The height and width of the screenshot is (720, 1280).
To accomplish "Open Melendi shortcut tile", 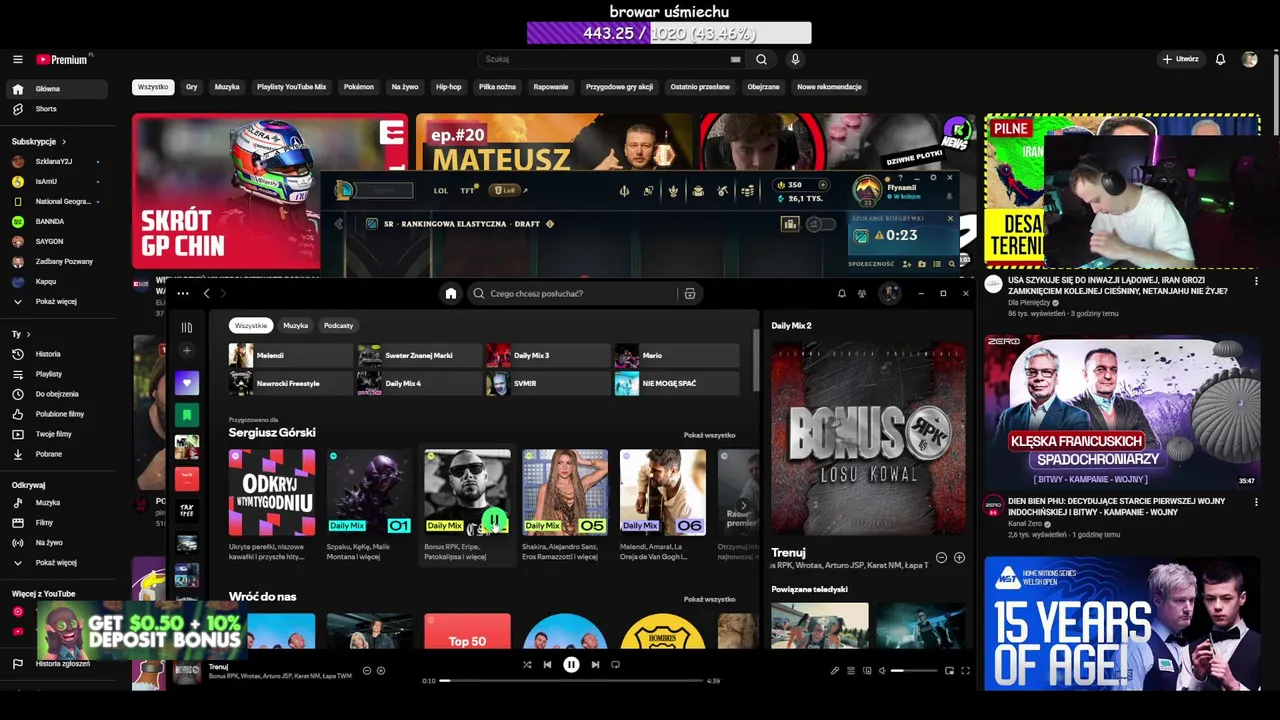I will [290, 355].
